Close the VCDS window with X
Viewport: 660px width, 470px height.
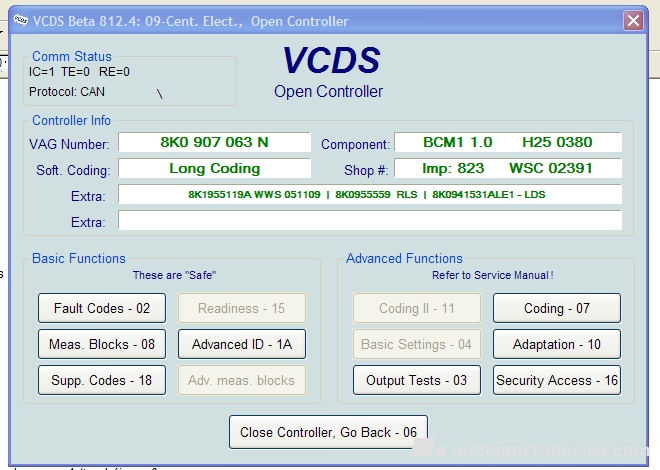633,20
